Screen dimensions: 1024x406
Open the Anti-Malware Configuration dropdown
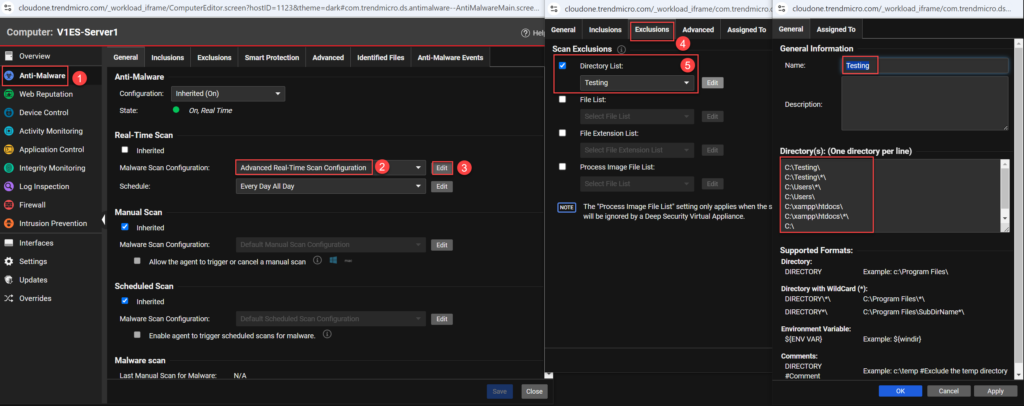228,94
